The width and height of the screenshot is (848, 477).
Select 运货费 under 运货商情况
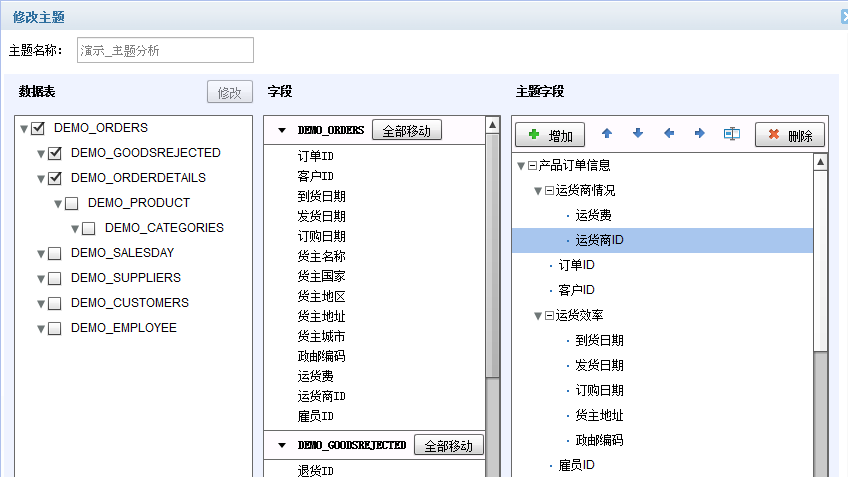pos(593,215)
